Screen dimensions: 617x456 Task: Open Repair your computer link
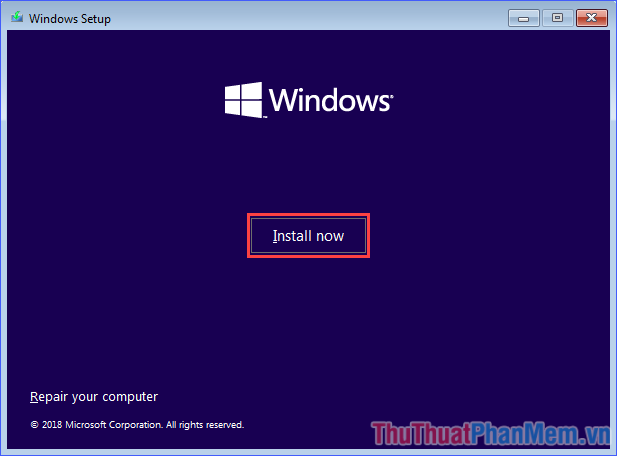(94, 397)
